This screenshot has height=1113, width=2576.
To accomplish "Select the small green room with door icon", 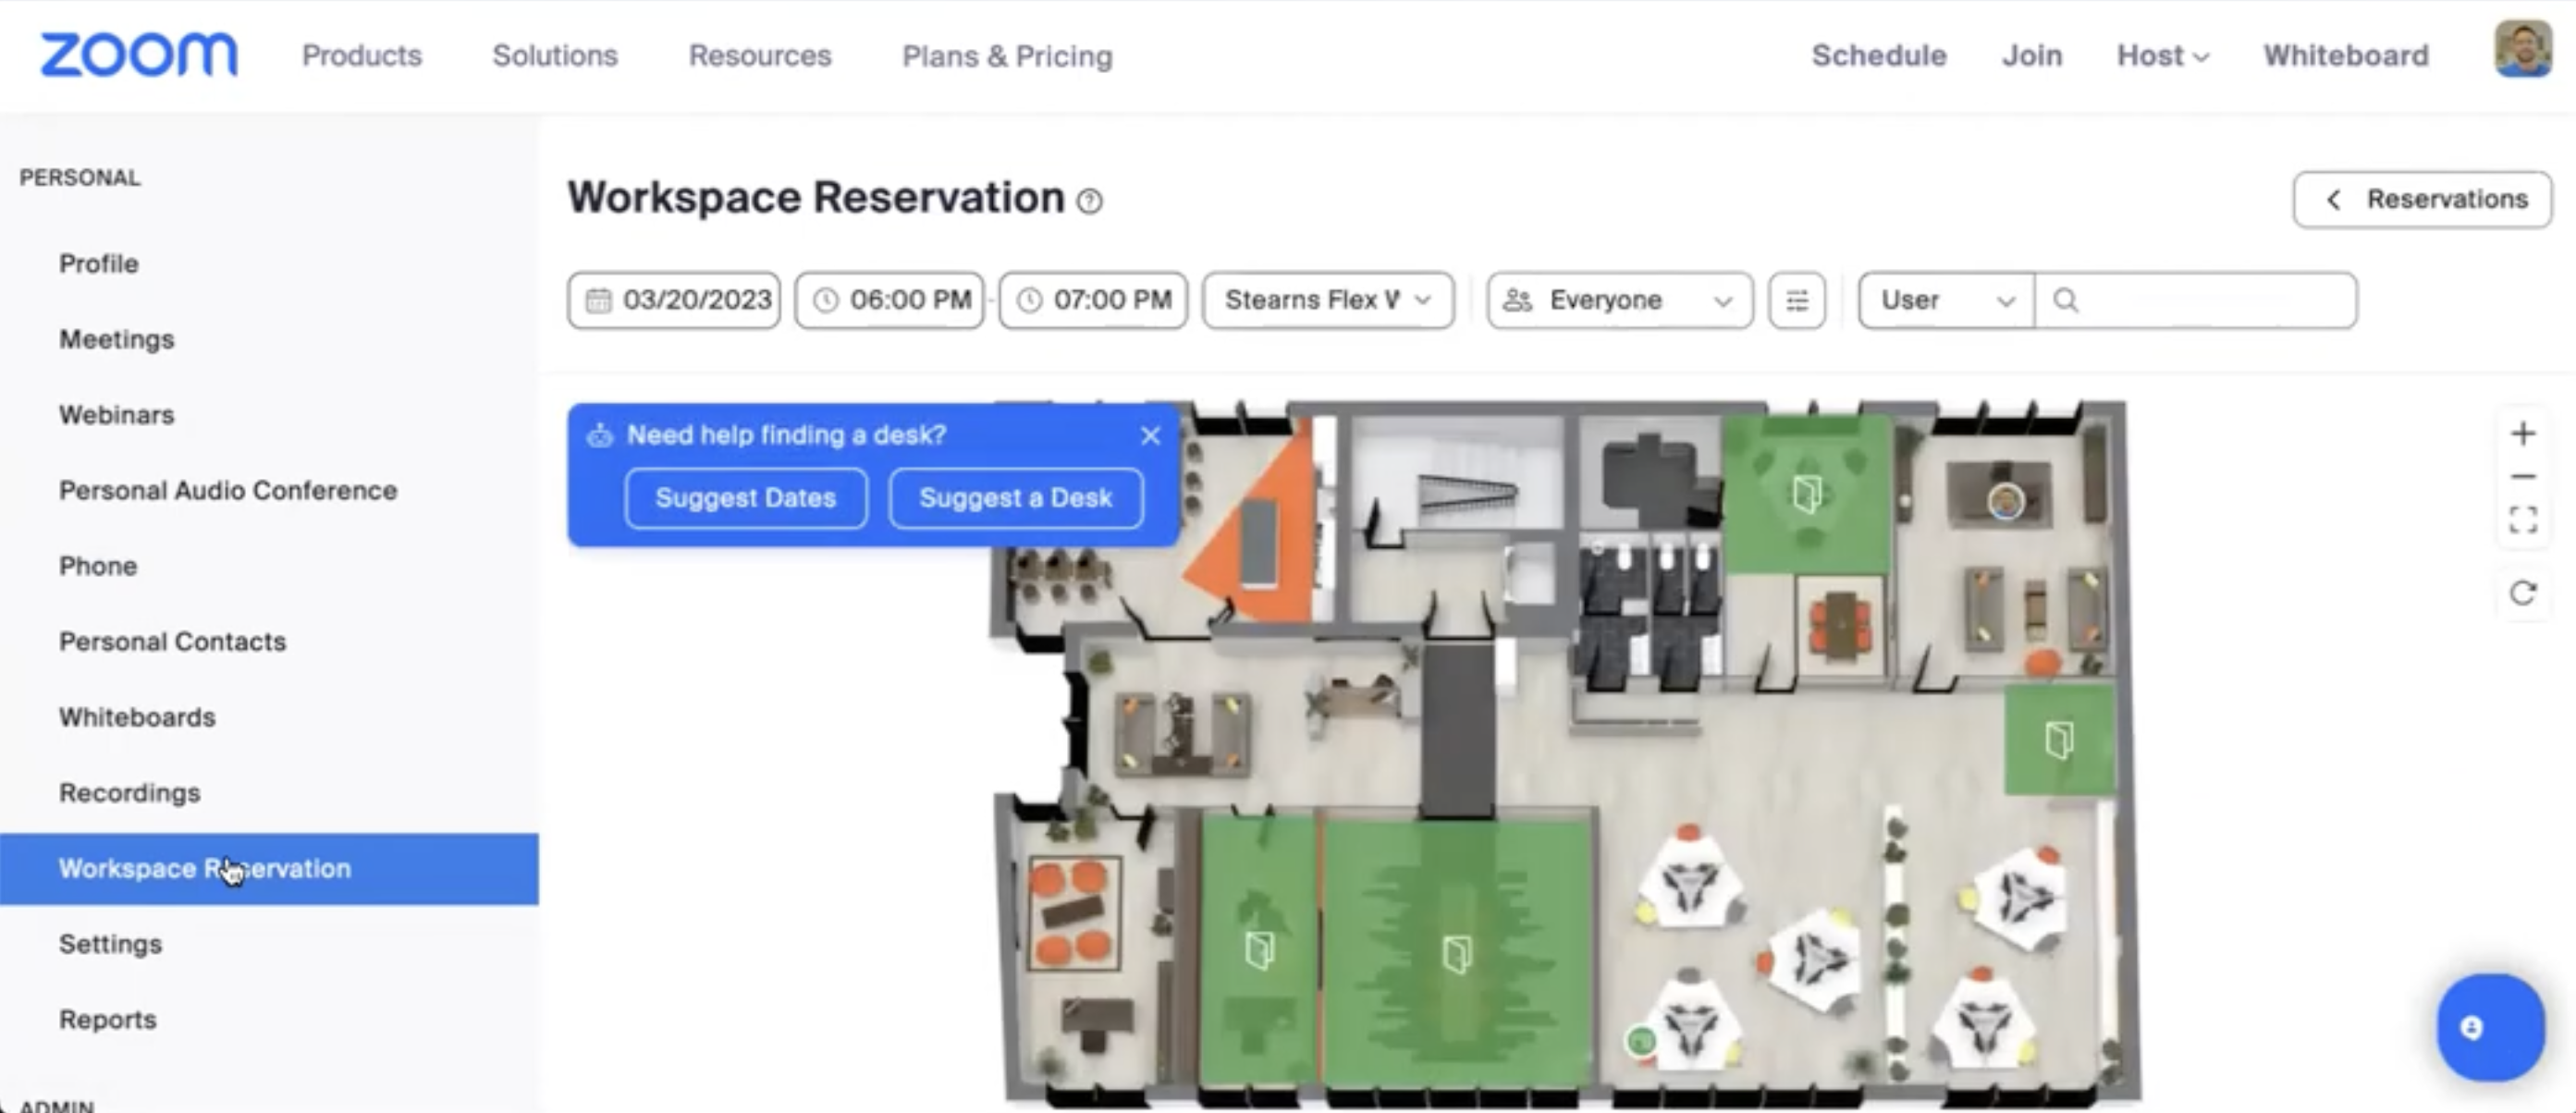I will pyautogui.click(x=2058, y=740).
